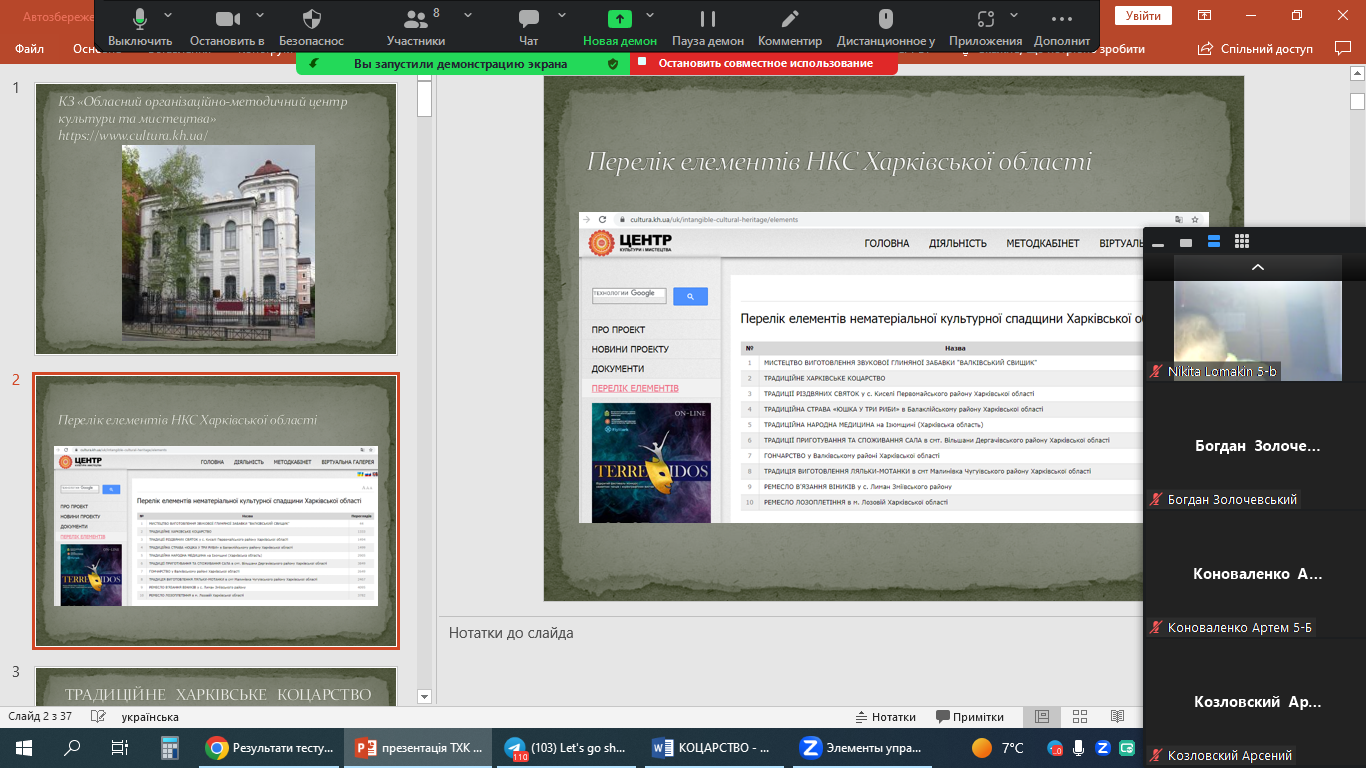Open Windows taskbar search

pos(72,747)
